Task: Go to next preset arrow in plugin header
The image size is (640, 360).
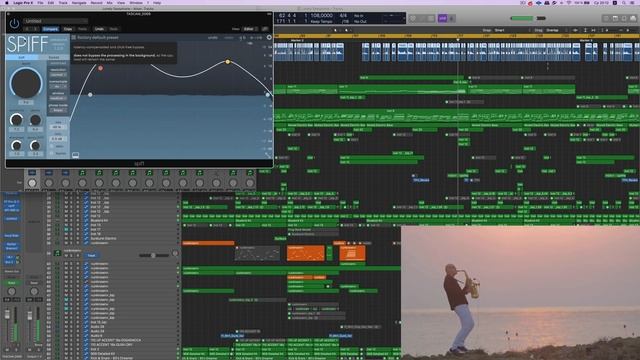Action: (36, 29)
